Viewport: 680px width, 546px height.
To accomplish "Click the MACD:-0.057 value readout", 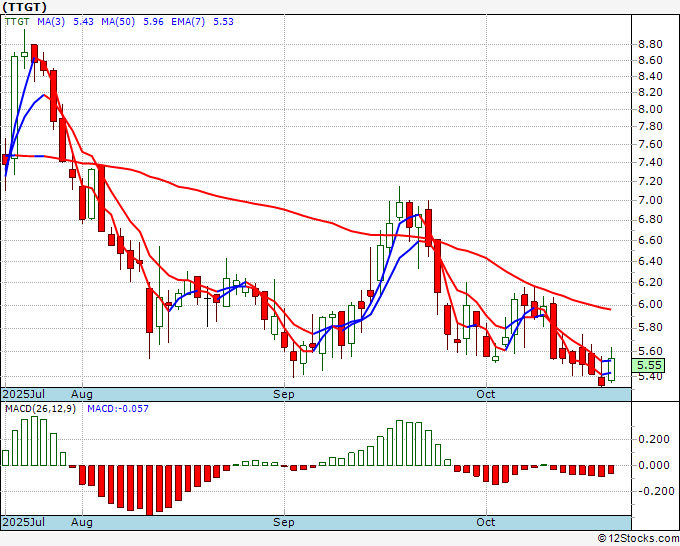I will [118, 409].
